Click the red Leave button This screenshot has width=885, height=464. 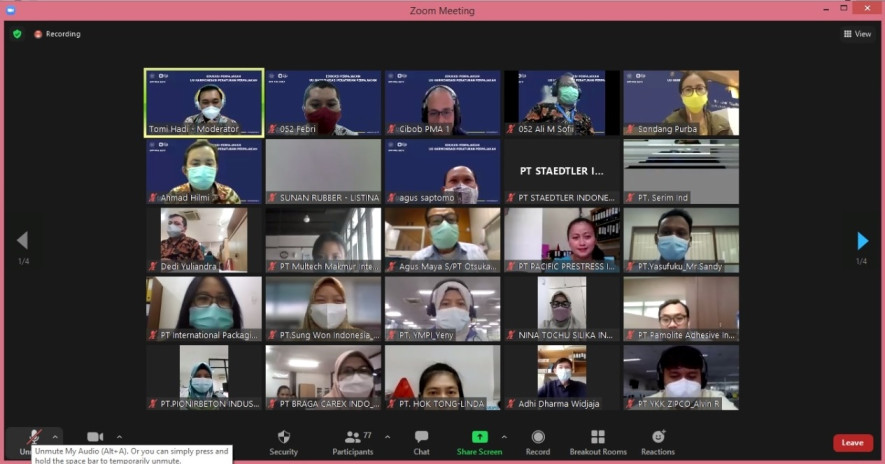tap(852, 442)
